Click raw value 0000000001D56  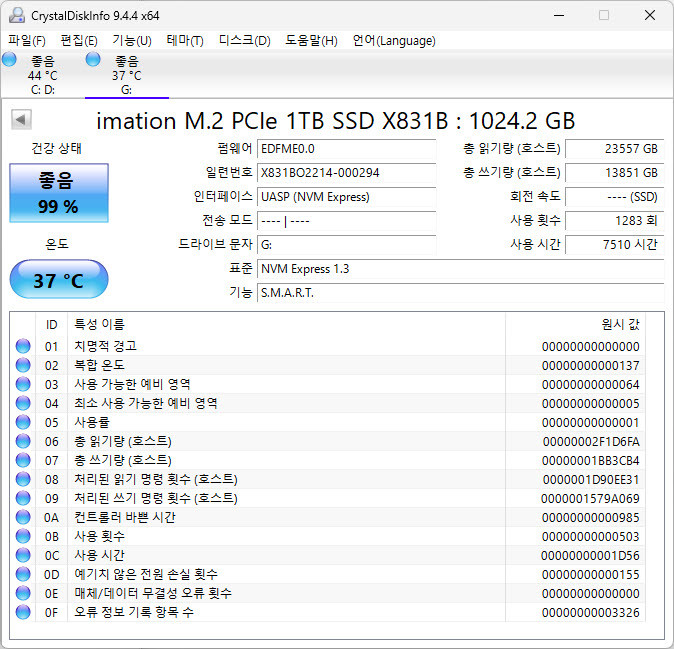[x=590, y=556]
